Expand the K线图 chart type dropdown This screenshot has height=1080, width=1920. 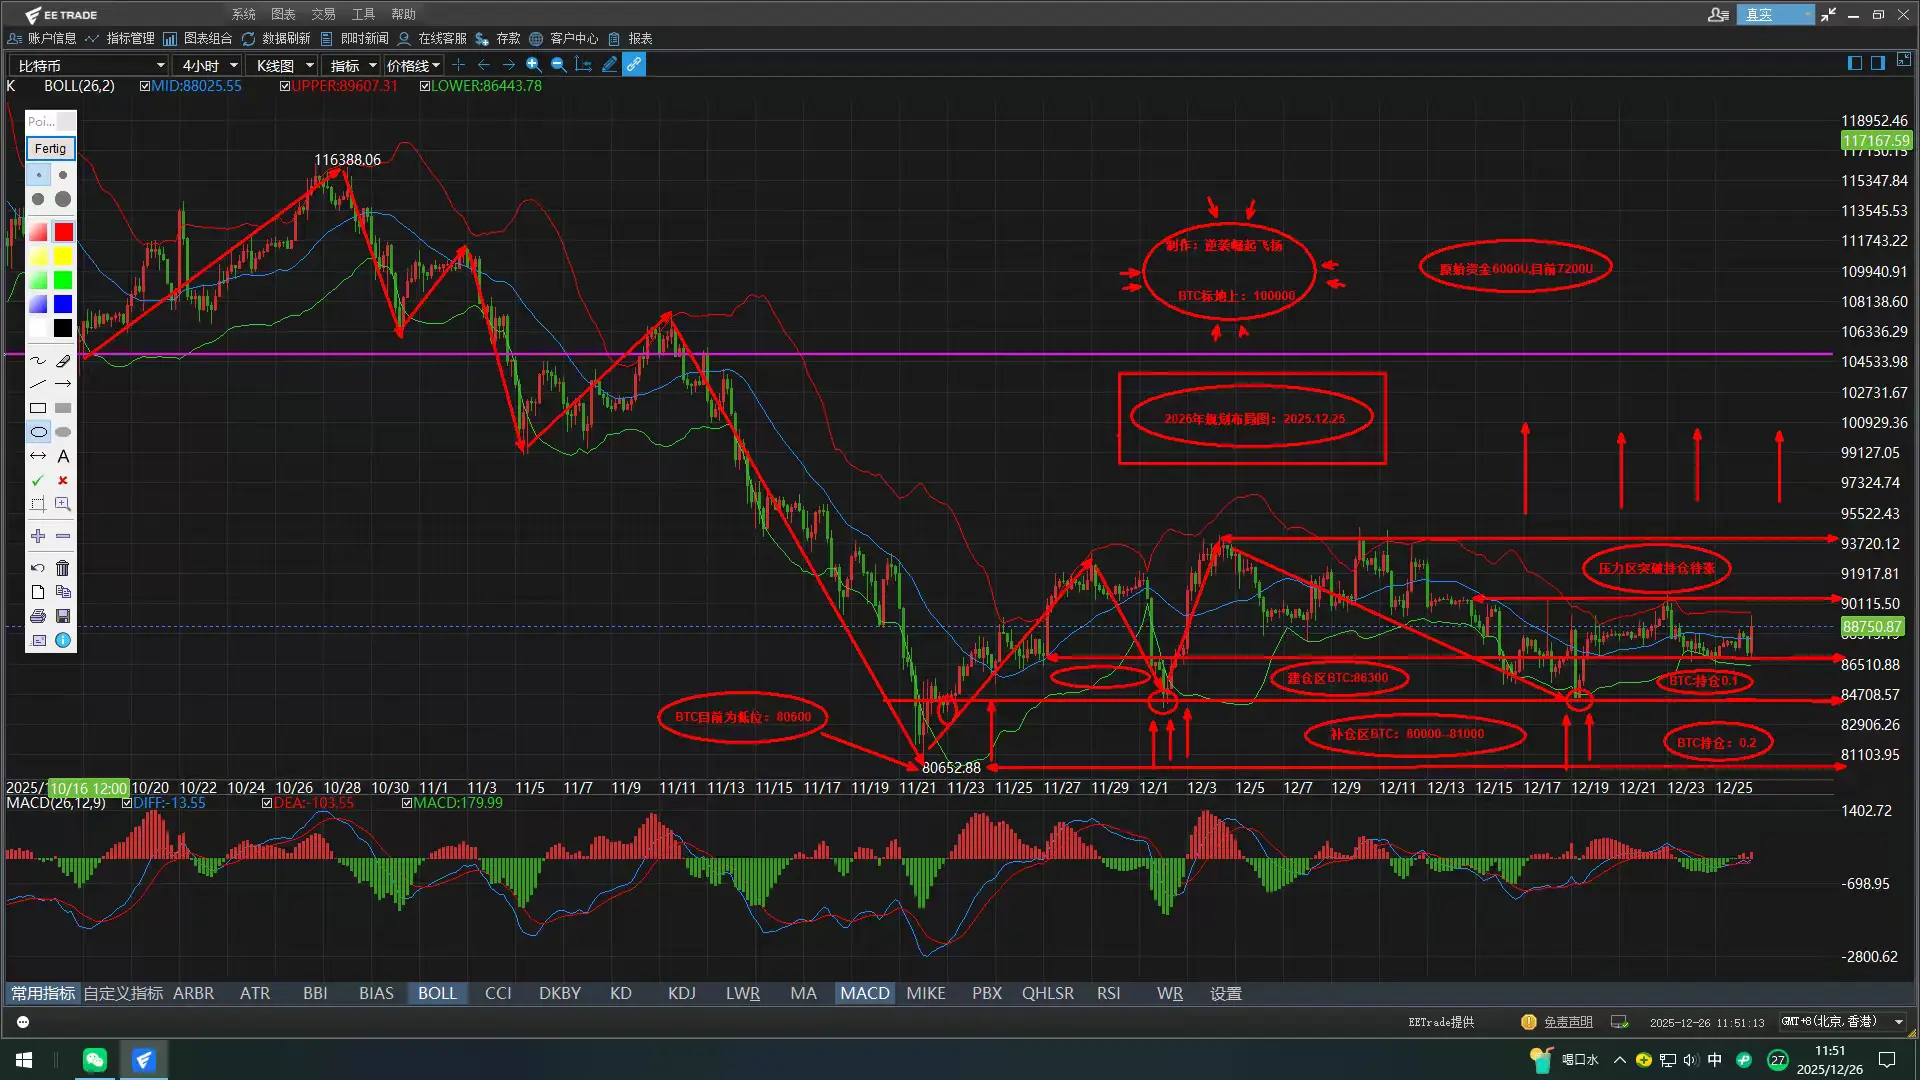pyautogui.click(x=309, y=66)
